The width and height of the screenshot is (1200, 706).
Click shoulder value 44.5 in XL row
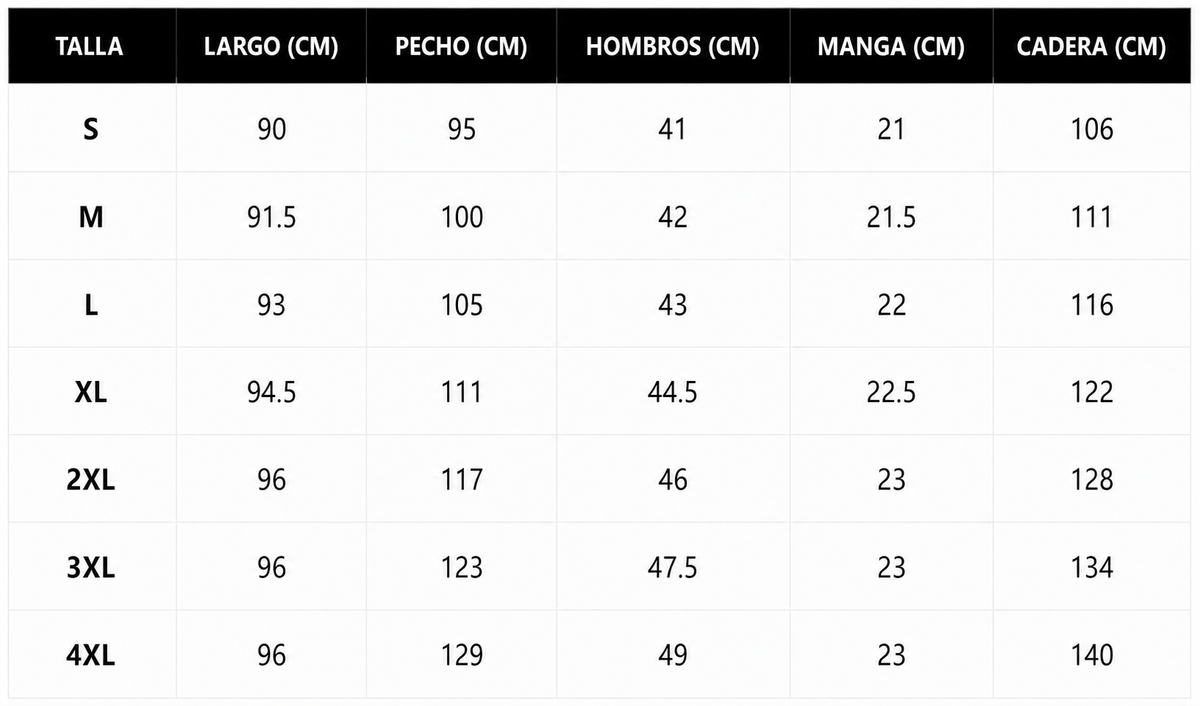click(x=672, y=392)
